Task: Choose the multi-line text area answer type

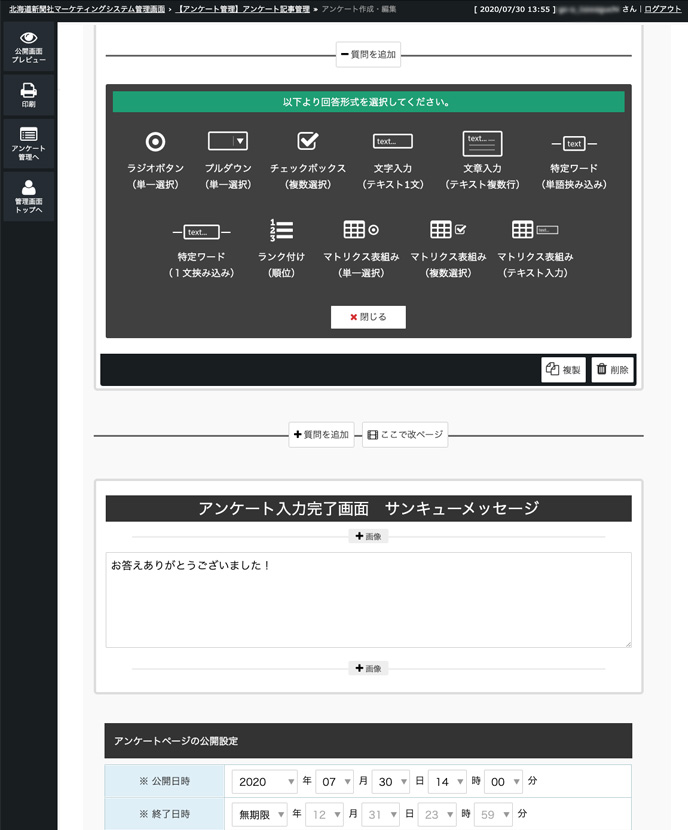Action: point(482,142)
